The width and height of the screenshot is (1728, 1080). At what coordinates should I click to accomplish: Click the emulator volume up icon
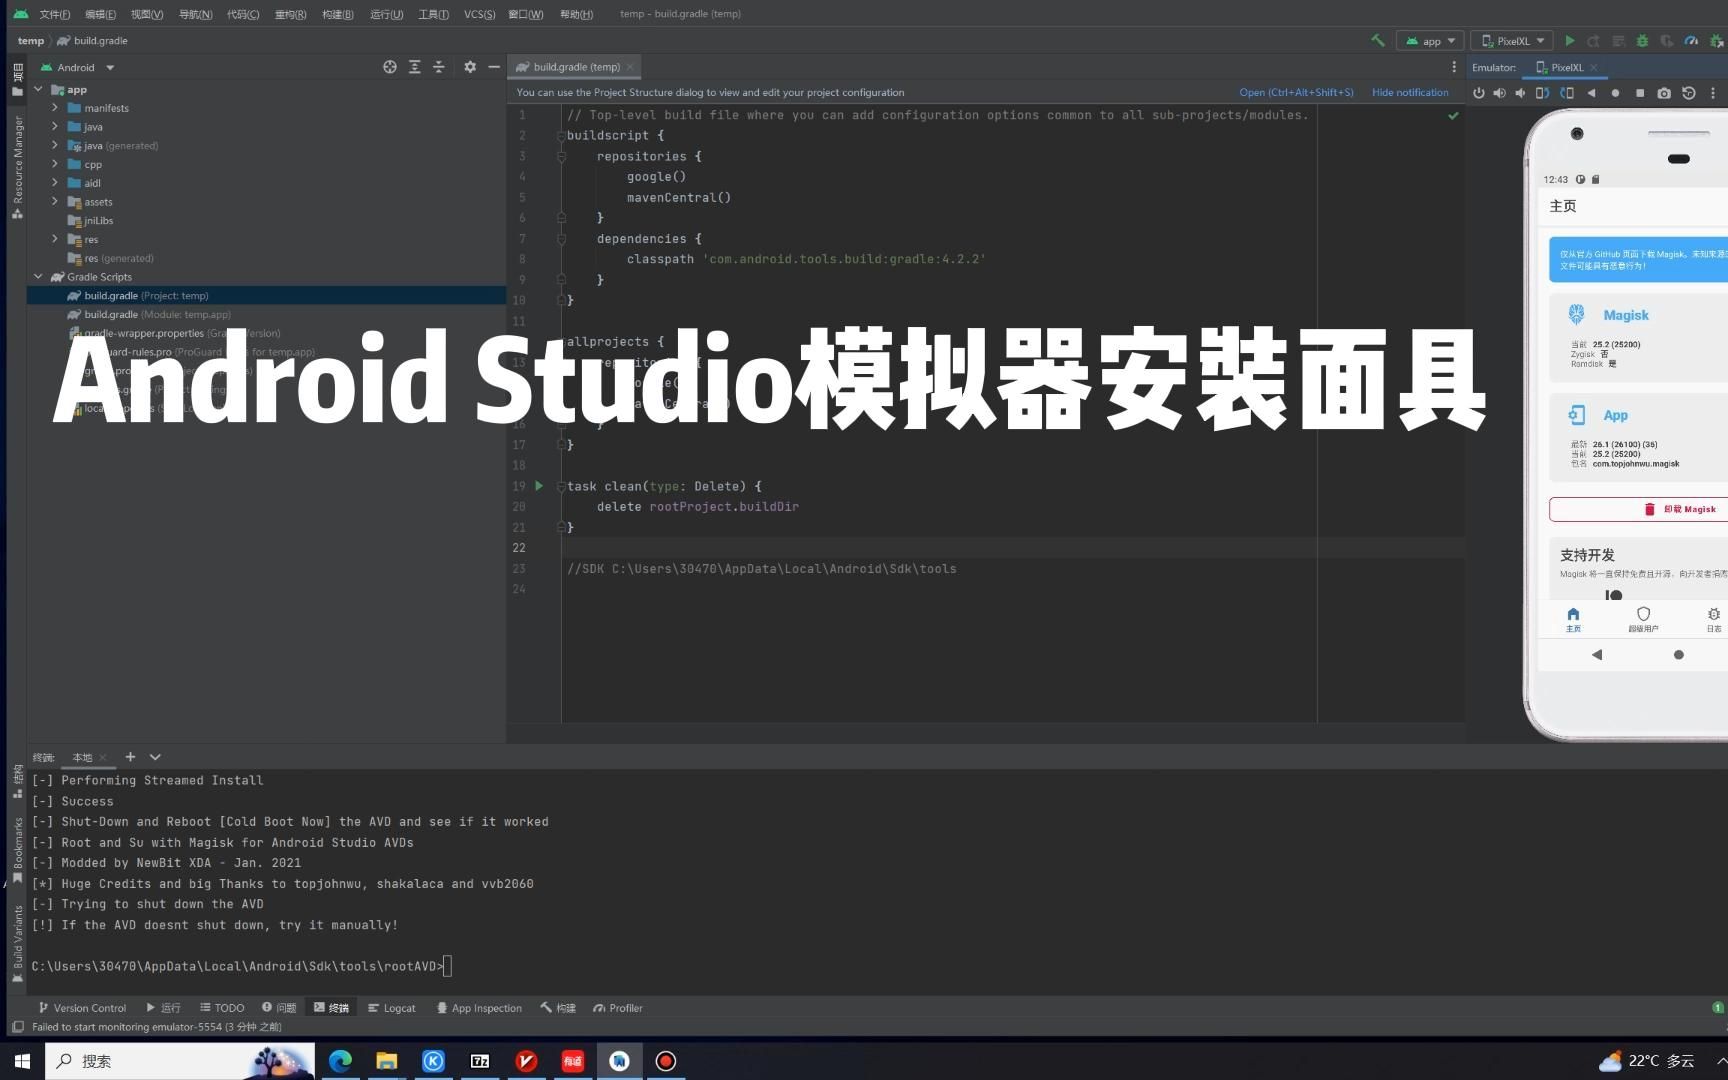[x=1499, y=93]
